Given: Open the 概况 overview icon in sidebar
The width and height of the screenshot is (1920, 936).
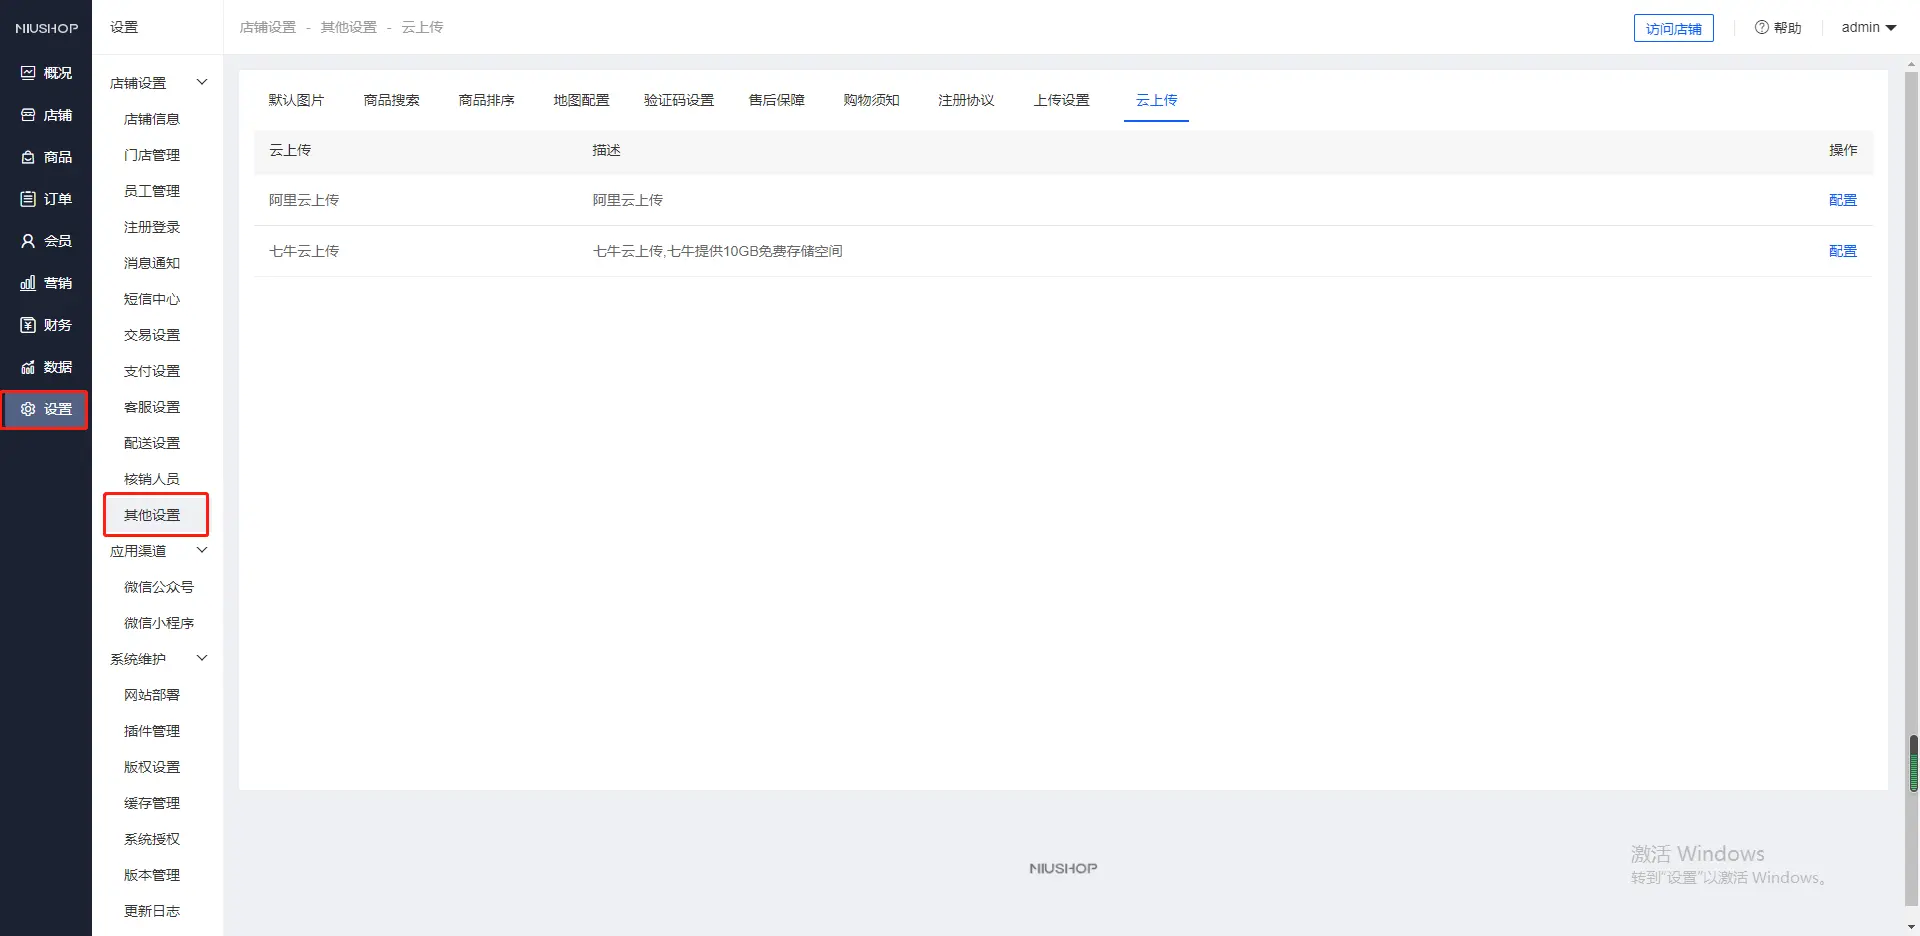Looking at the screenshot, I should coord(28,73).
